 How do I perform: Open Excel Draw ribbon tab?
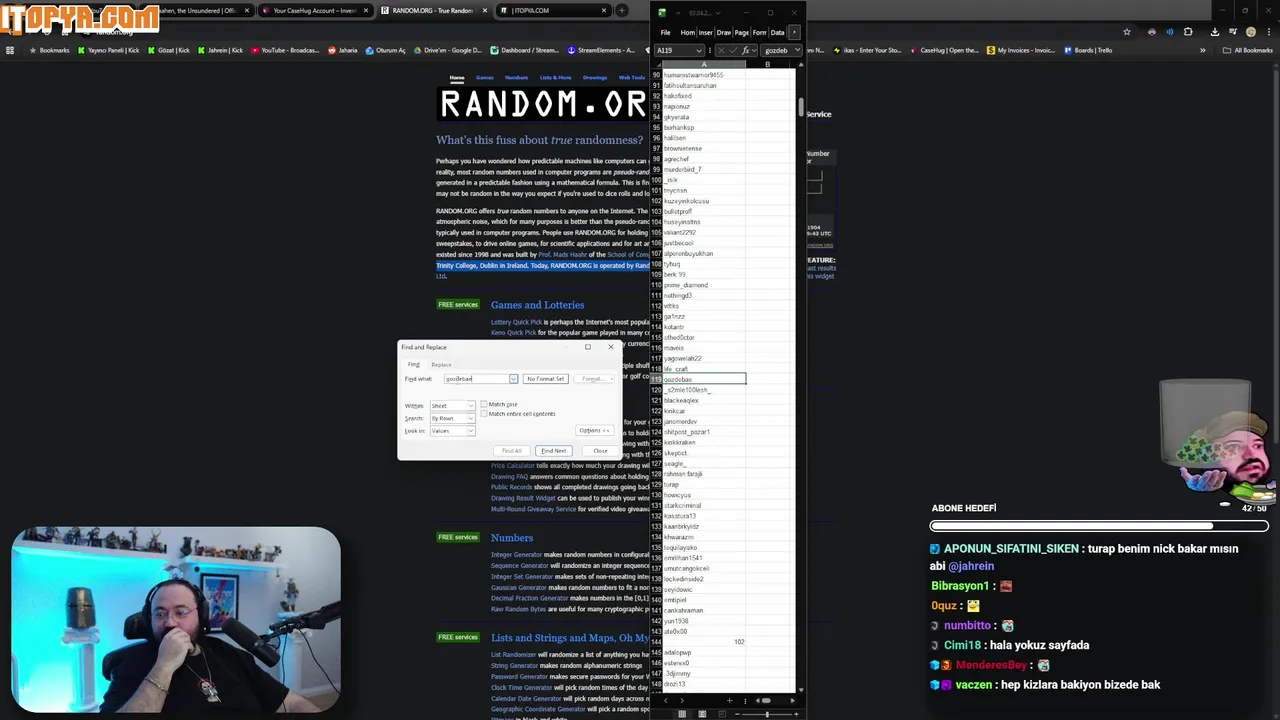coord(723,32)
